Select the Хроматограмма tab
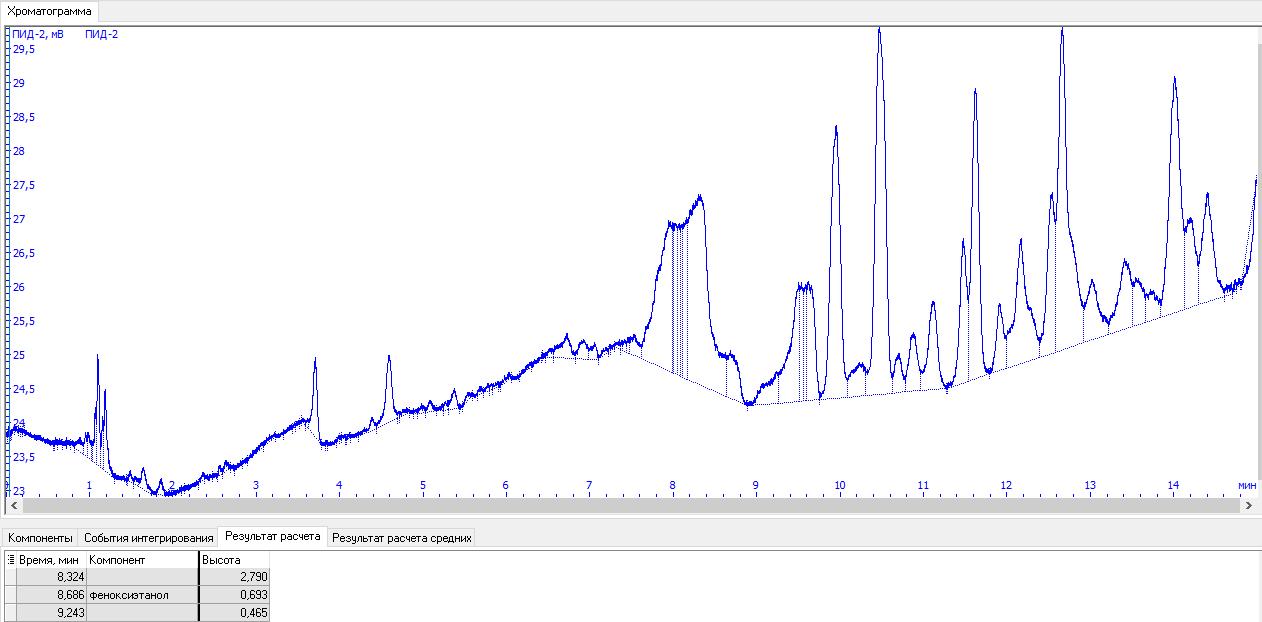The image size is (1262, 622). click(x=49, y=12)
